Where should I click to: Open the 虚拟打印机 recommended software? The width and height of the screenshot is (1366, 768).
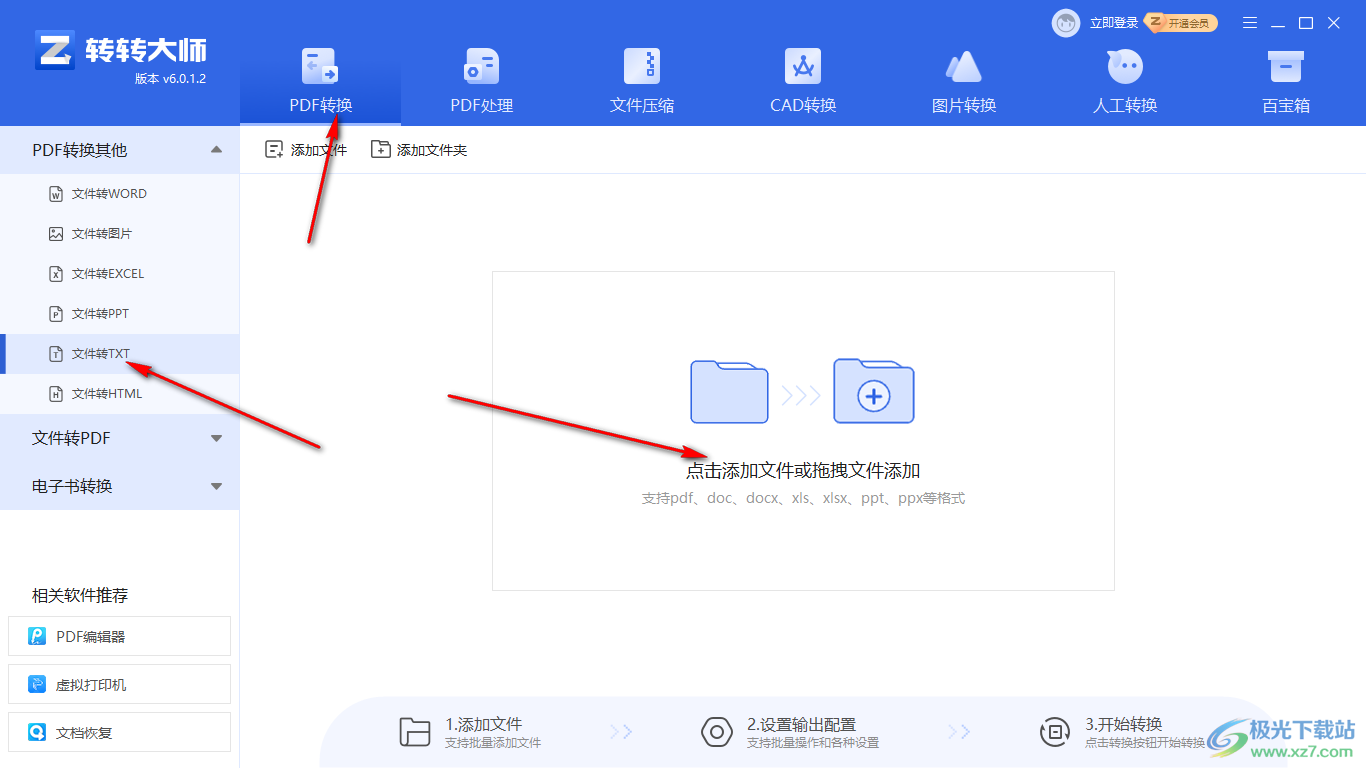click(119, 684)
